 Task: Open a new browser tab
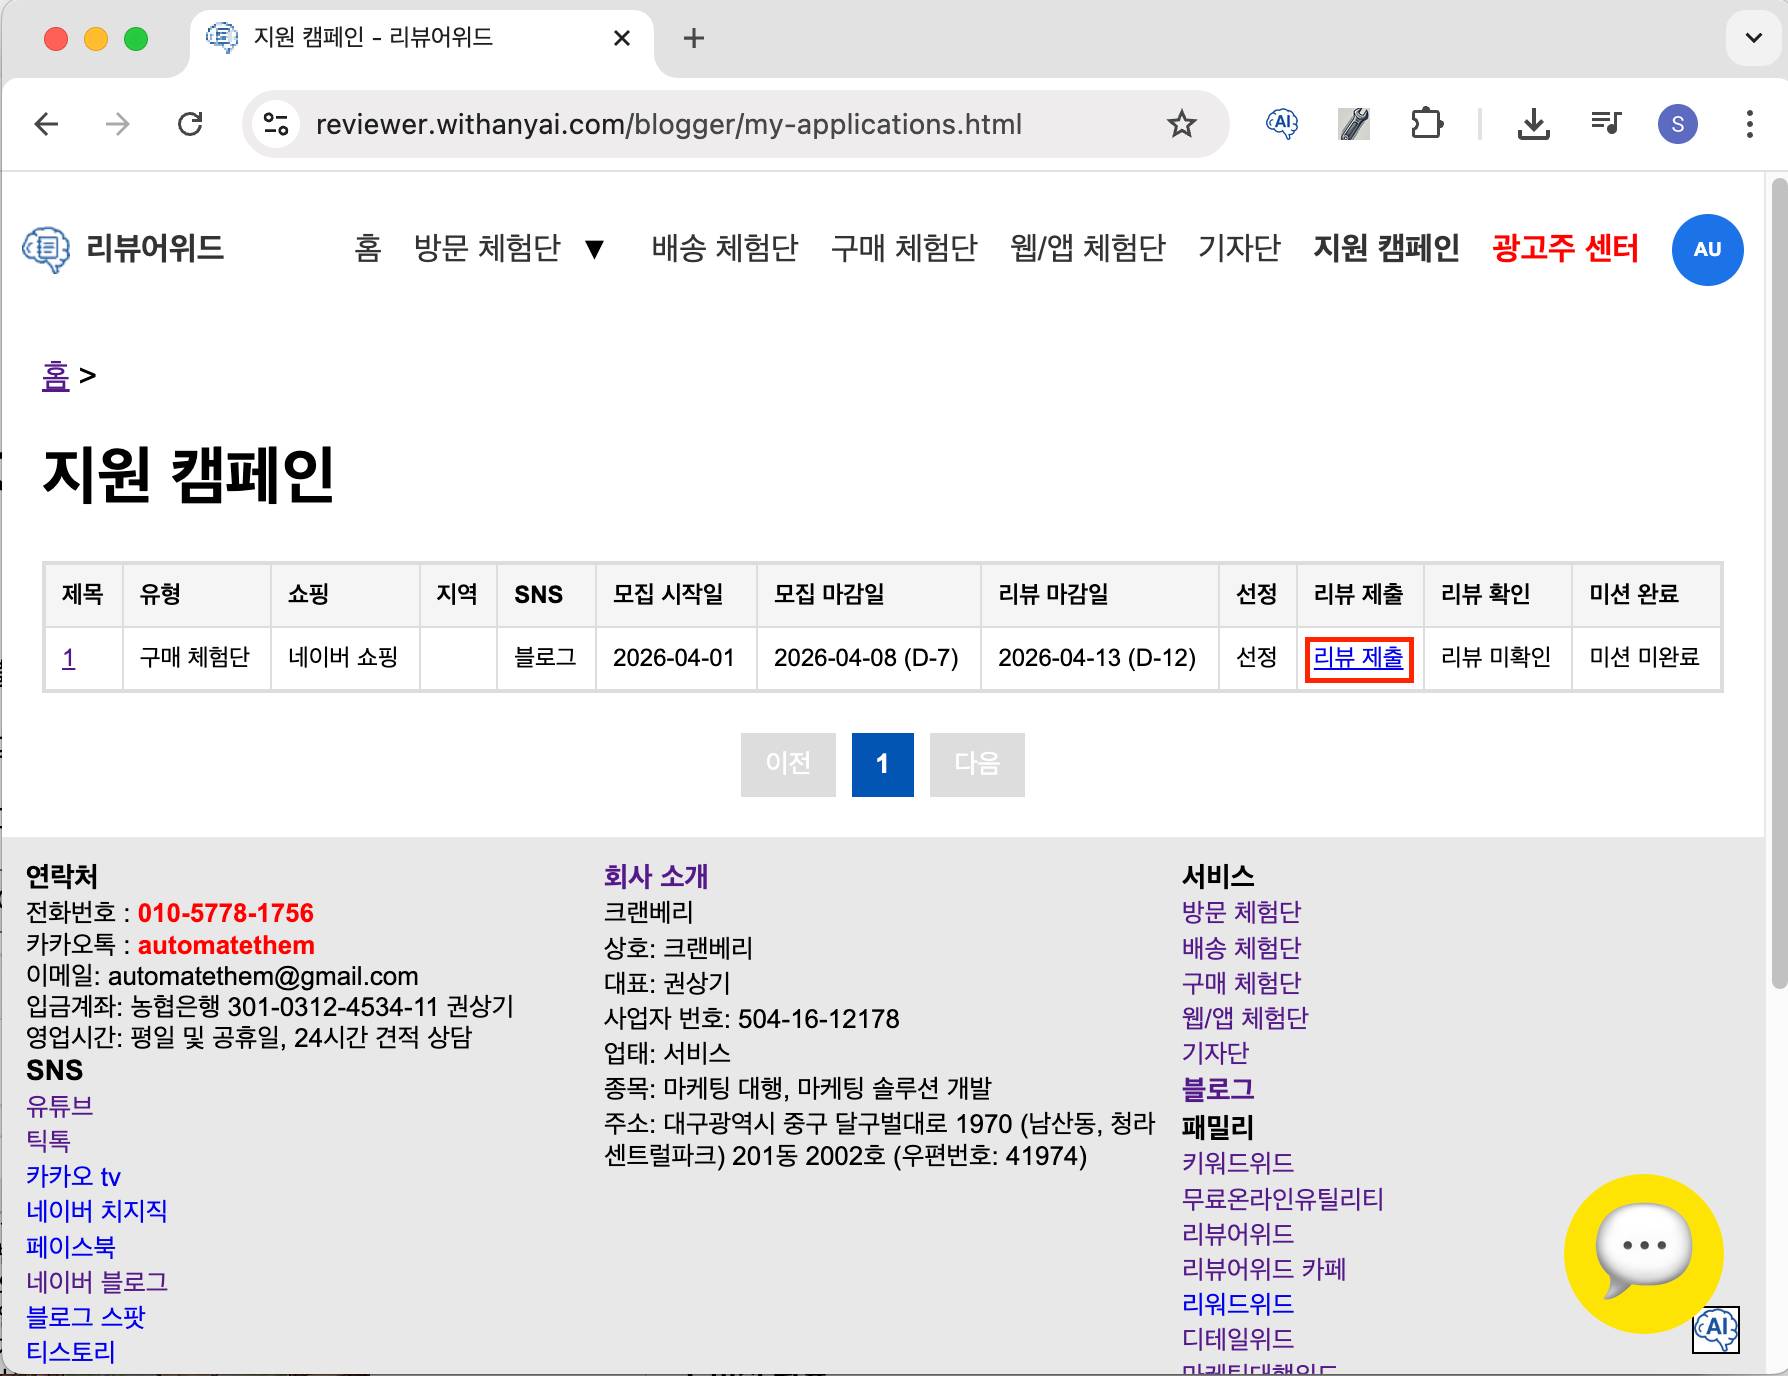[693, 38]
